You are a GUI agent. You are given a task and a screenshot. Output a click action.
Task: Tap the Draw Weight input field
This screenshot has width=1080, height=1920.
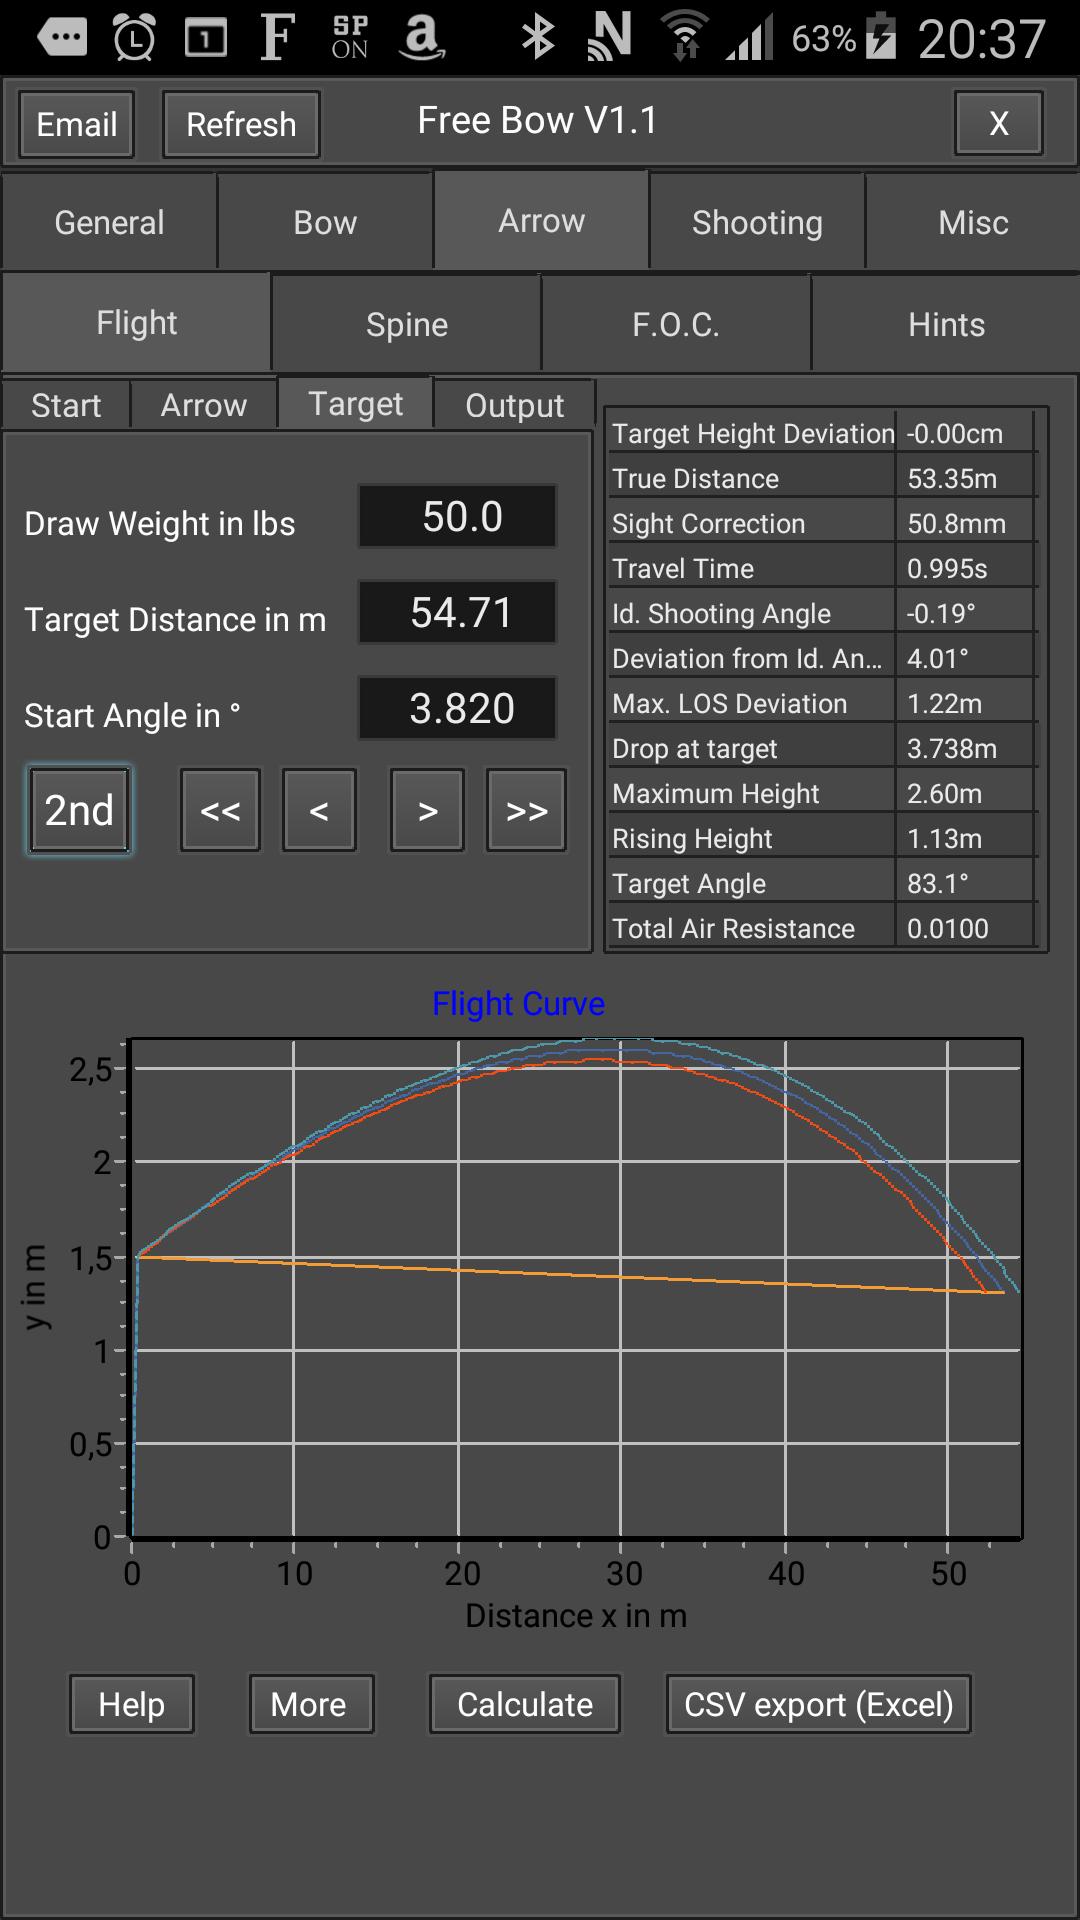click(x=458, y=517)
